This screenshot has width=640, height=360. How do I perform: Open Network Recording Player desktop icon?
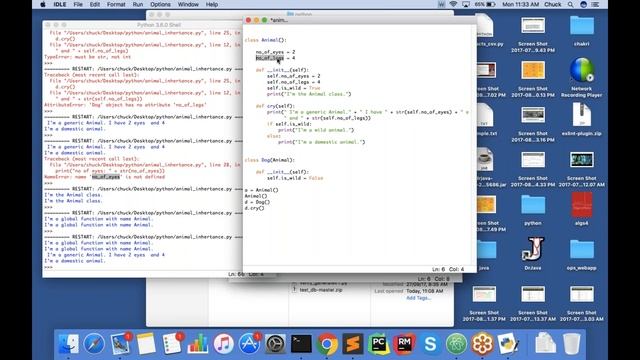[x=582, y=70]
